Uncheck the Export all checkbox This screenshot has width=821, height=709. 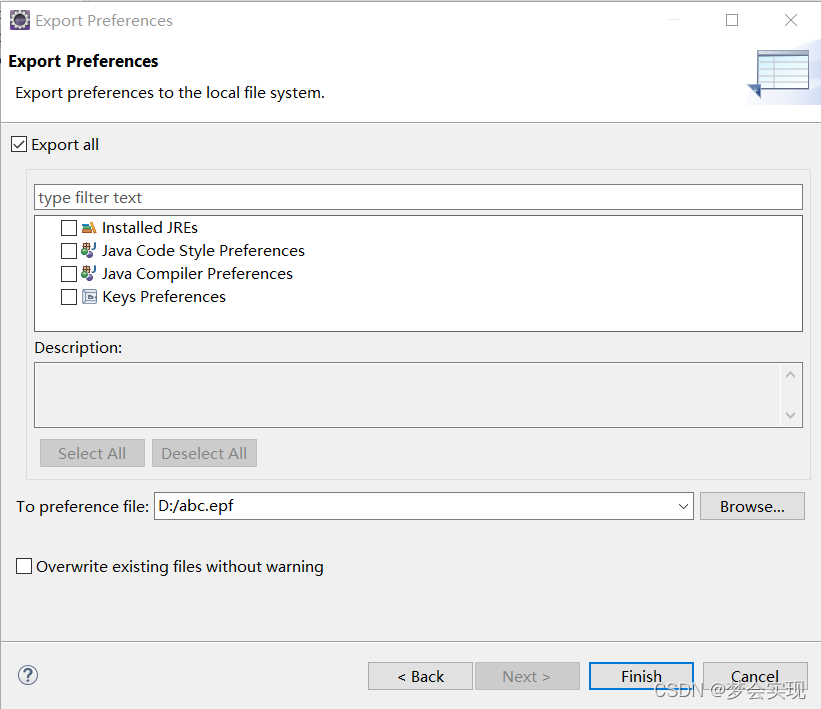[x=19, y=144]
